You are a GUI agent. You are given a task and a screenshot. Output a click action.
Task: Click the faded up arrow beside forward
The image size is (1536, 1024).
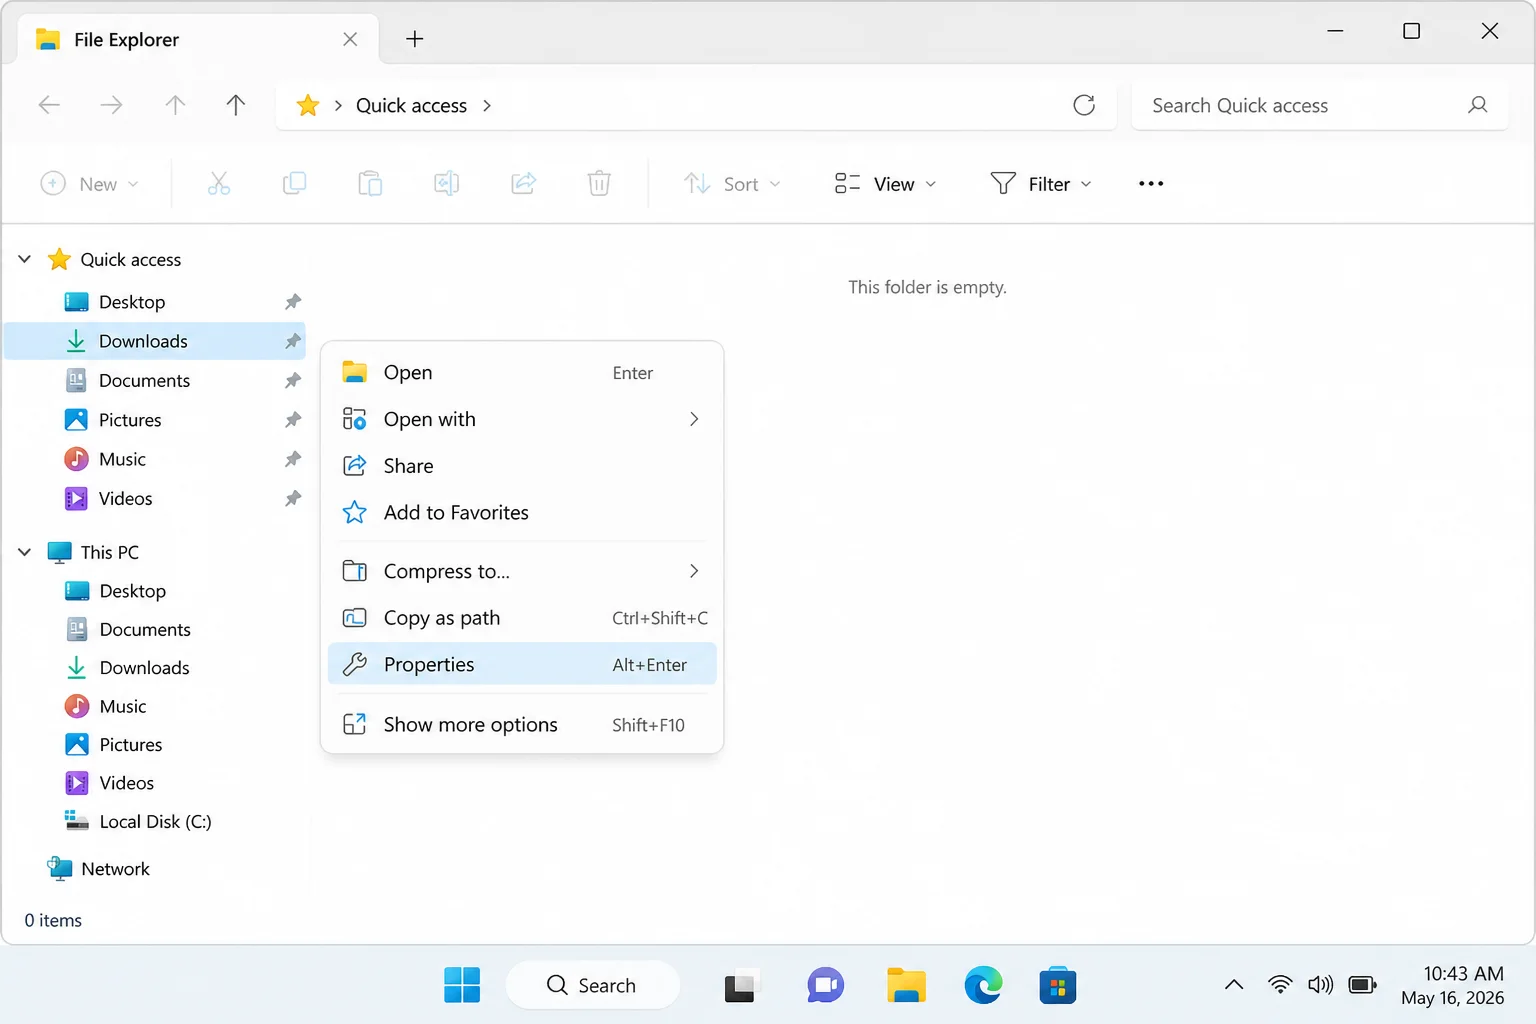(x=175, y=105)
